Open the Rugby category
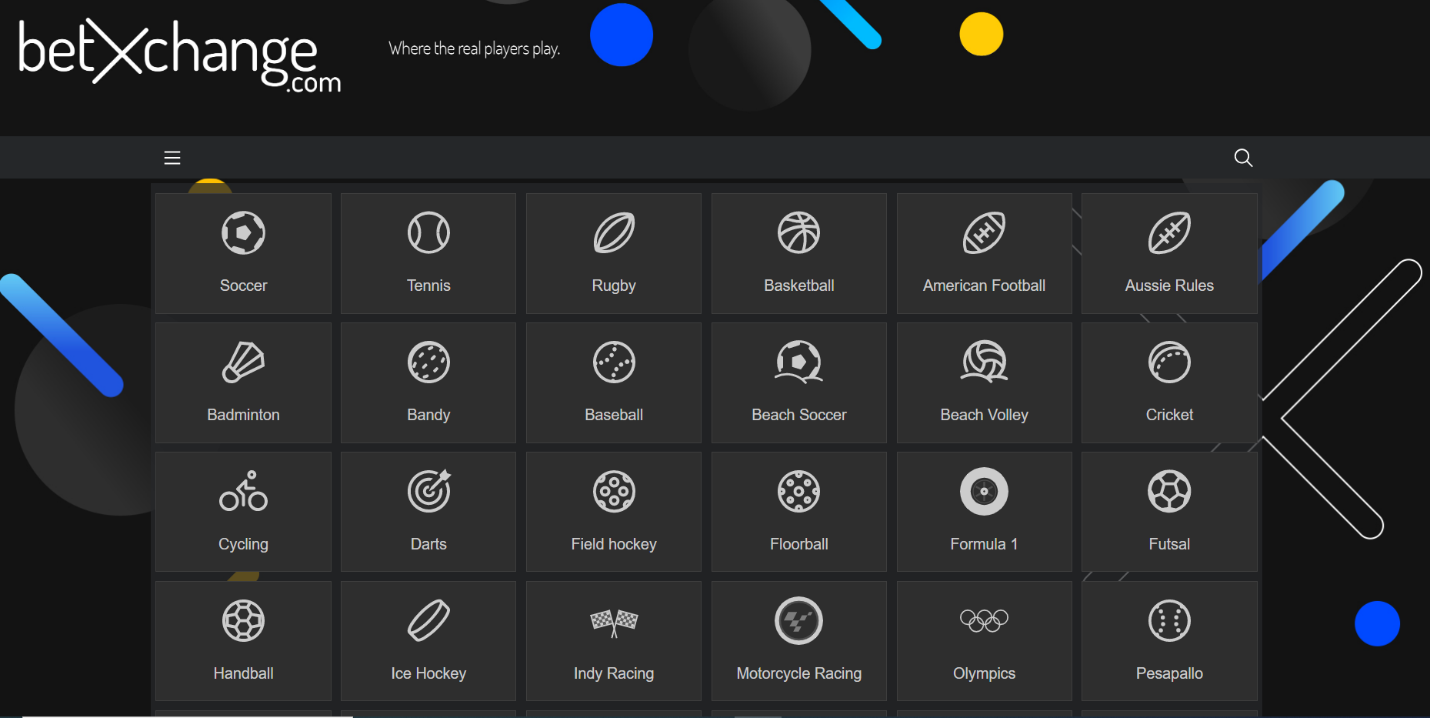 coord(613,254)
